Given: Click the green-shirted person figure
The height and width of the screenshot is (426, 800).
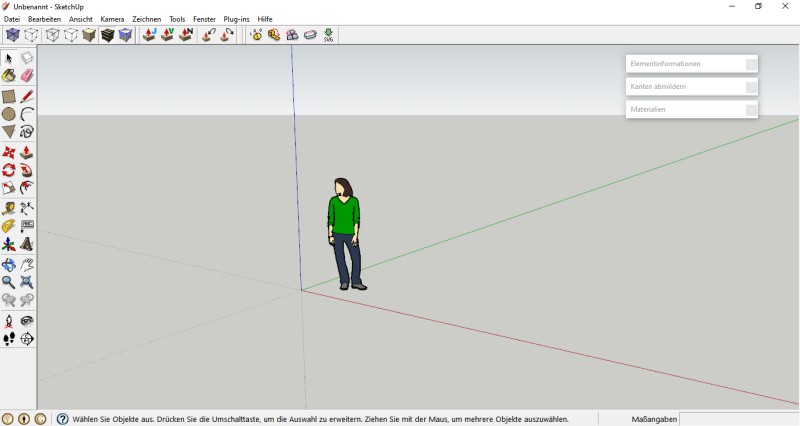Looking at the screenshot, I should [346, 234].
